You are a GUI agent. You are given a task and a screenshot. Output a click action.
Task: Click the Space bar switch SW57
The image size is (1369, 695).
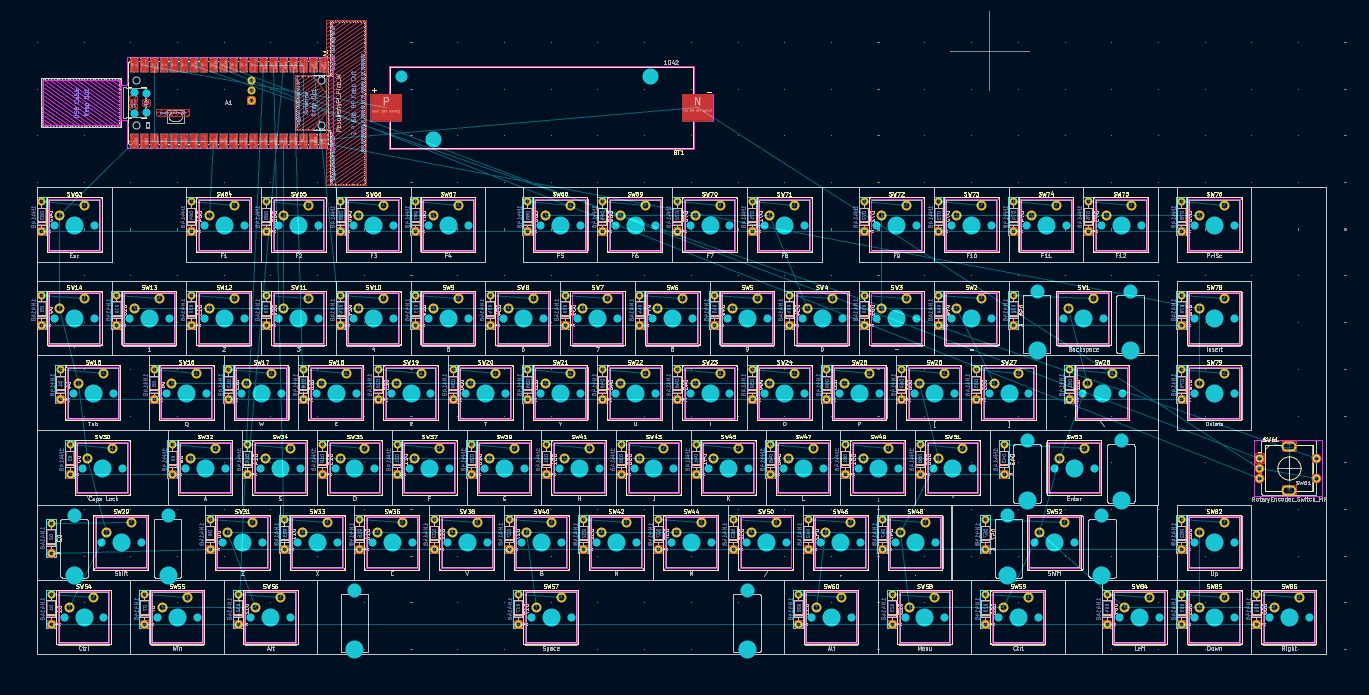point(550,615)
